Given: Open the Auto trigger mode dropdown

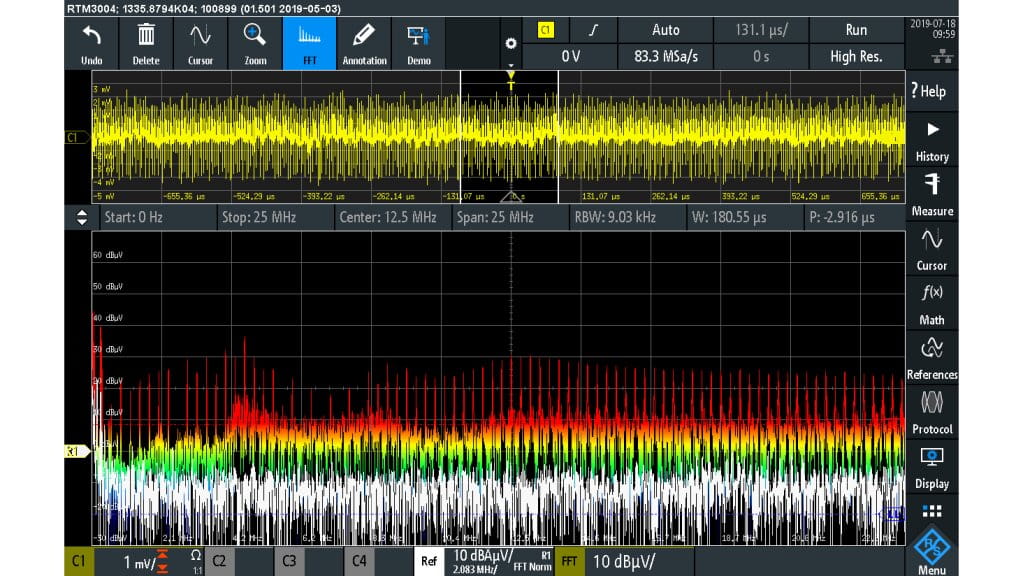Looking at the screenshot, I should [665, 30].
